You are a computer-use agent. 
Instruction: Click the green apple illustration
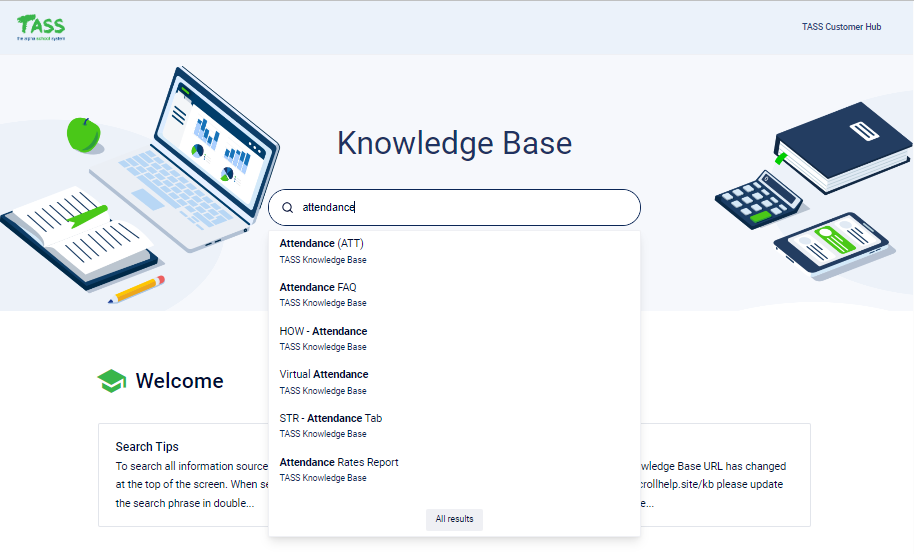coord(83,133)
